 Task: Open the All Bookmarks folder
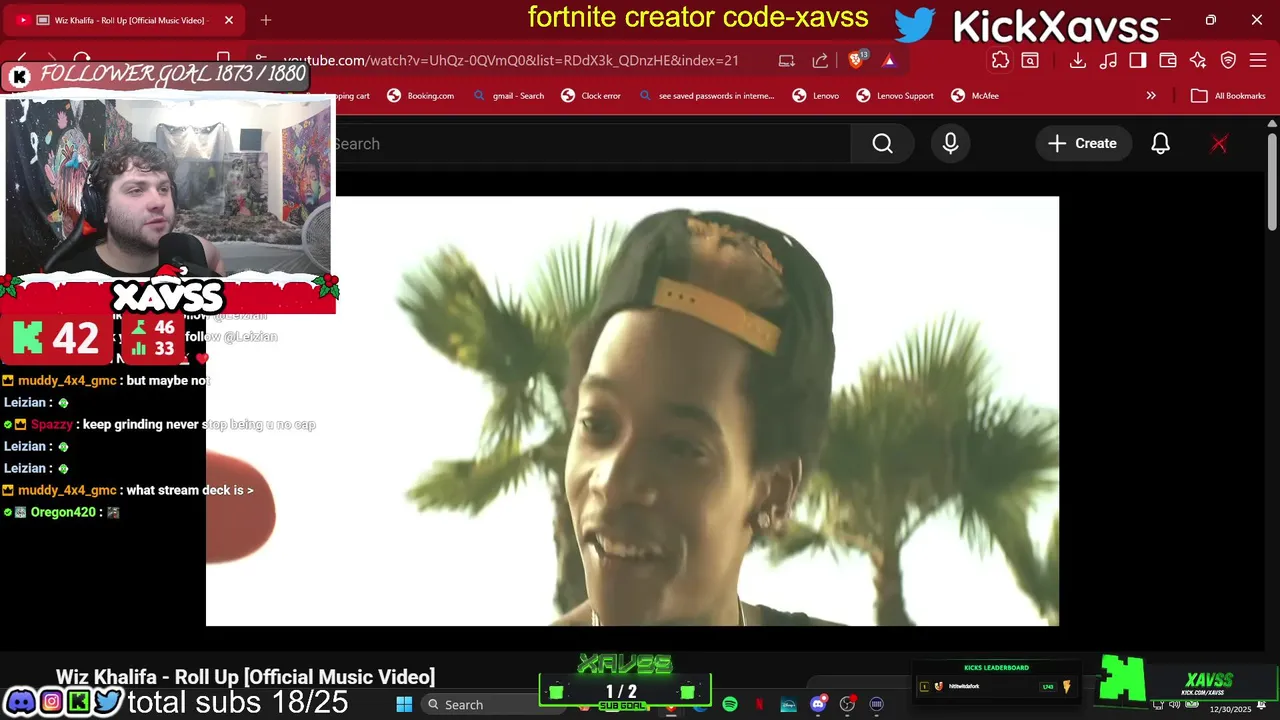pos(1228,96)
